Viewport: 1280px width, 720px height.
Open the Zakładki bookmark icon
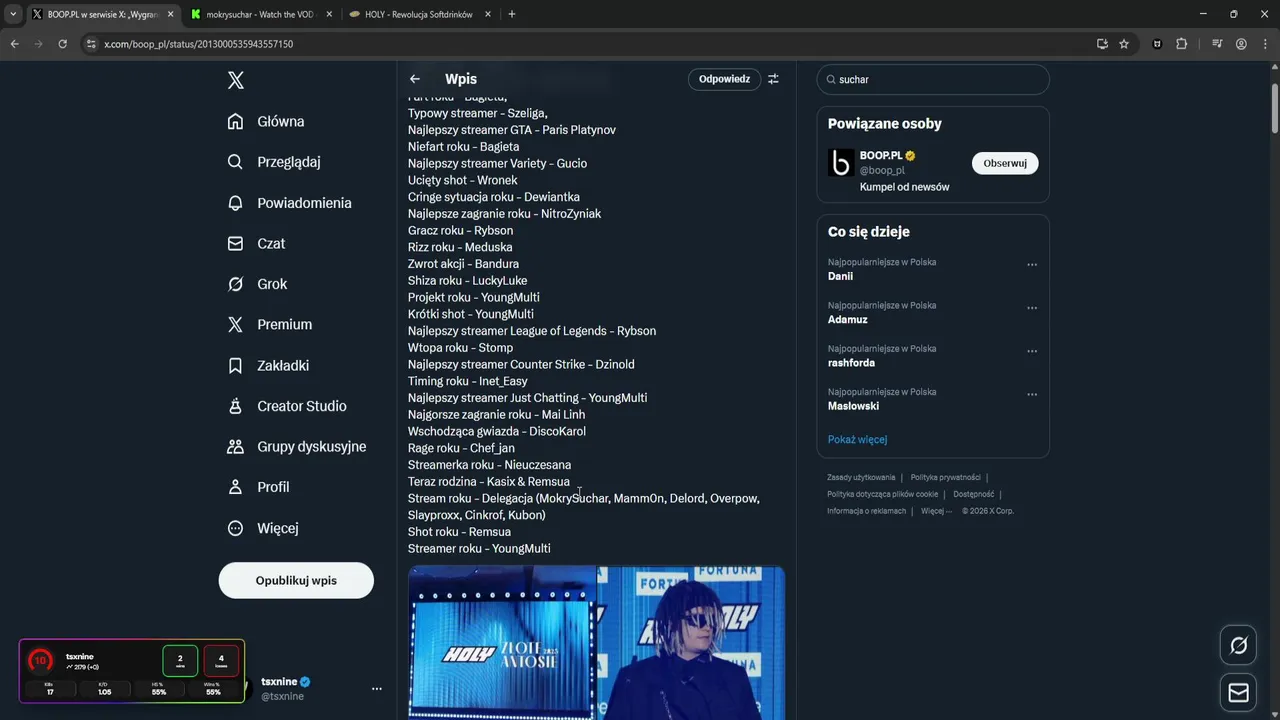point(235,365)
